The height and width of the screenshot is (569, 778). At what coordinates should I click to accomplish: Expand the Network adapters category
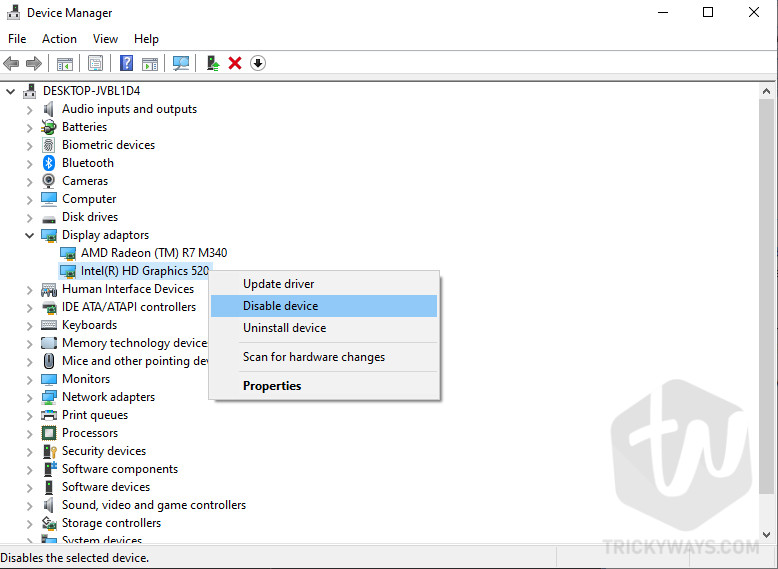pos(29,398)
